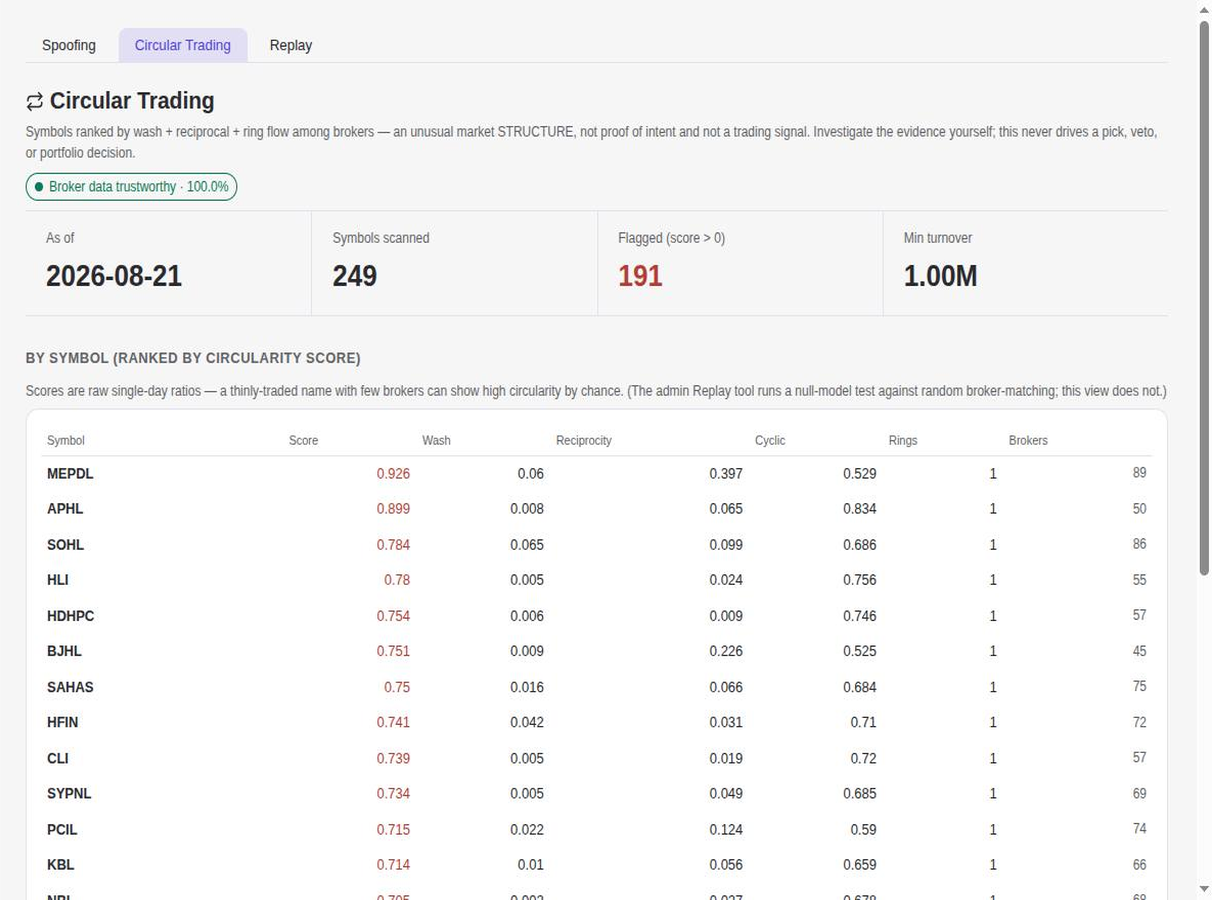Select the HDHPC symbol
The image size is (1212, 900).
click(x=70, y=616)
